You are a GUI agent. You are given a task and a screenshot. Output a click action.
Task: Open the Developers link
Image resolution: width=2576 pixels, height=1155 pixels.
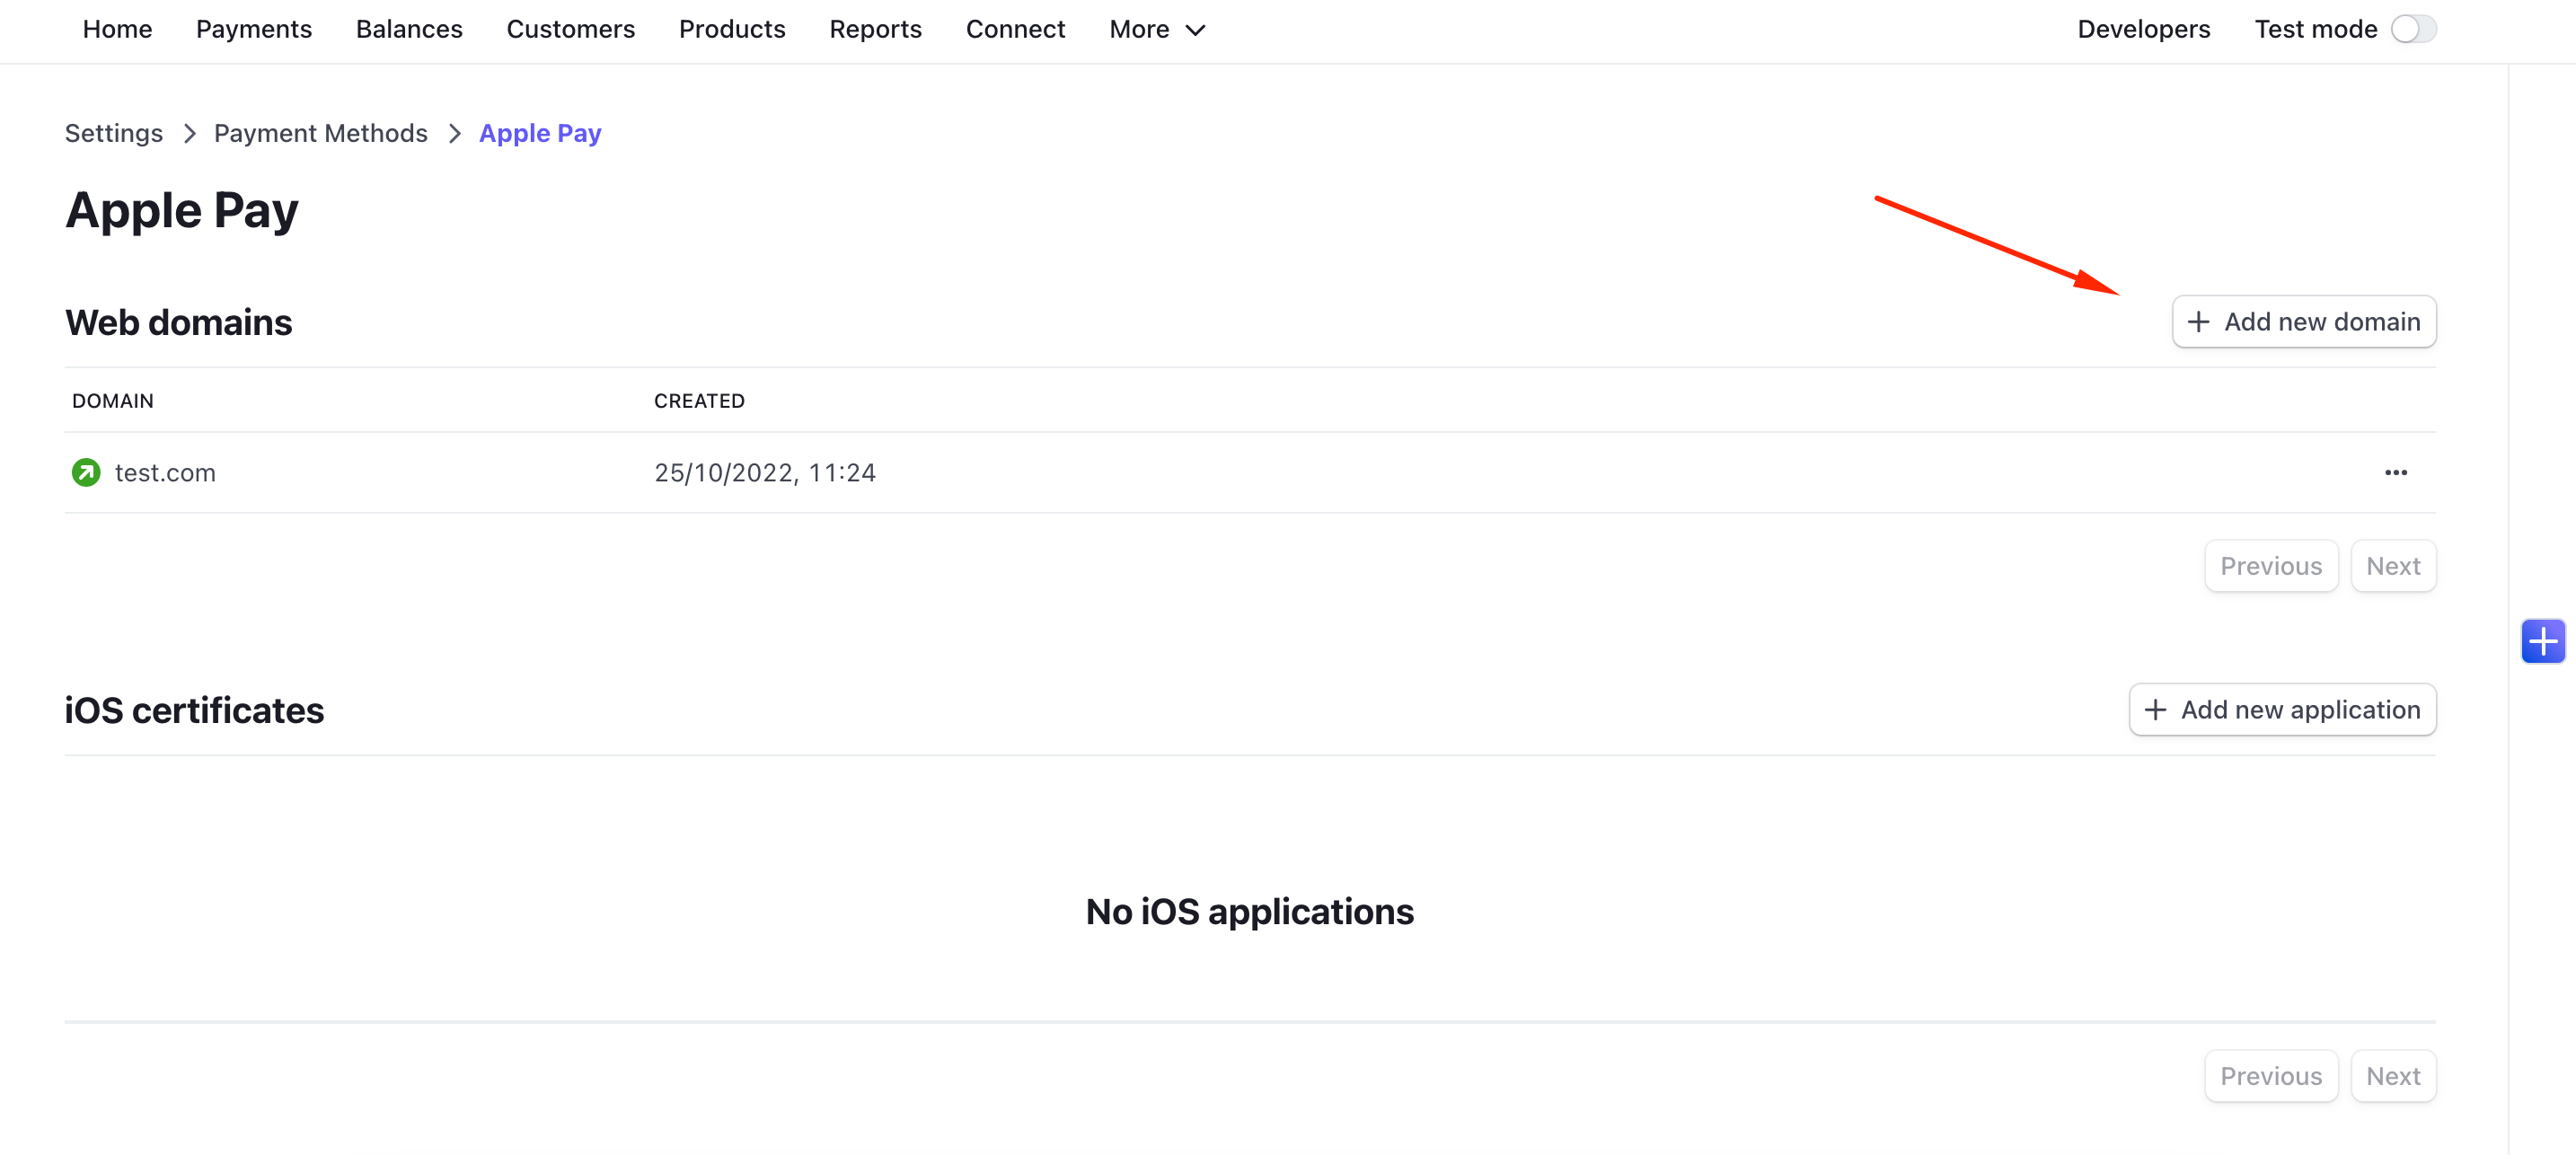click(x=2143, y=29)
